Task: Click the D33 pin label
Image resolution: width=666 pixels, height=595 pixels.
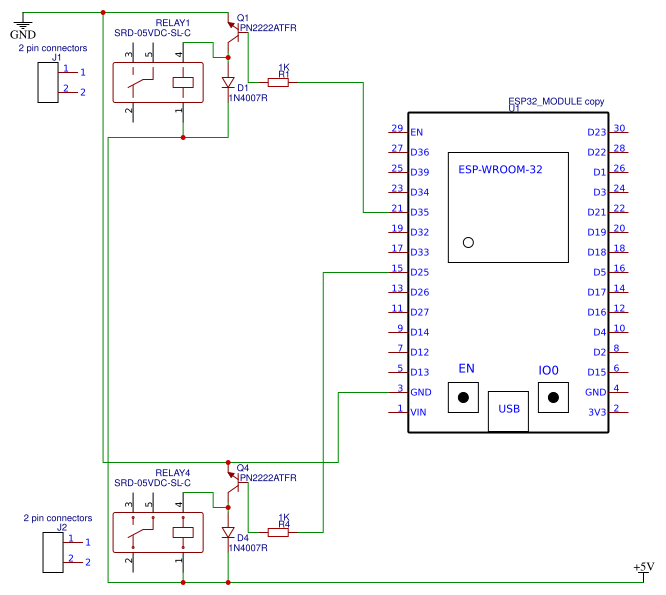Action: 420,252
